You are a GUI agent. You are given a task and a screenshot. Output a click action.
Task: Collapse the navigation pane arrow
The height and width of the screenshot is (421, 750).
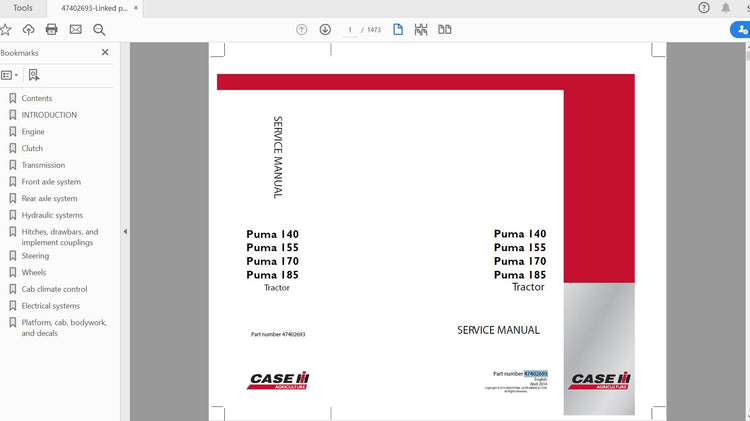[x=125, y=232]
